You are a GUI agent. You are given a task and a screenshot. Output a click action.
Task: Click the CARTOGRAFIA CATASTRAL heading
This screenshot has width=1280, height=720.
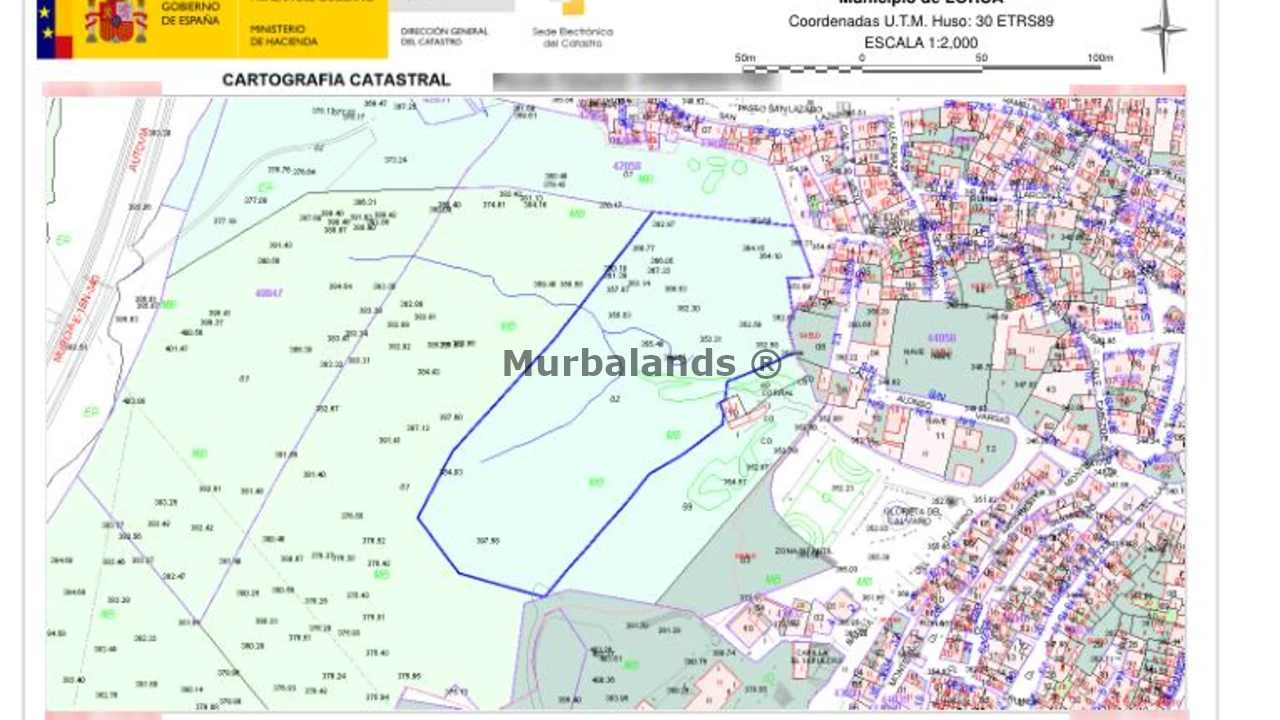pos(336,80)
